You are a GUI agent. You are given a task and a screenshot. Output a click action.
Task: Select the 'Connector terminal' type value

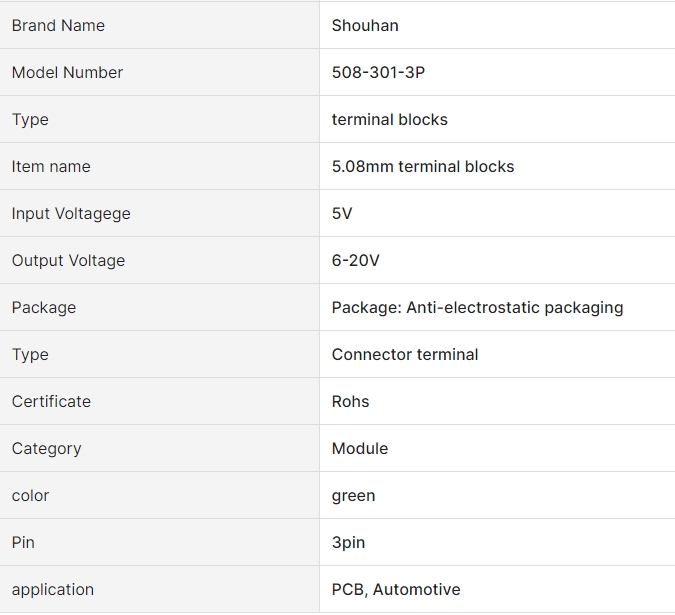[x=405, y=354]
